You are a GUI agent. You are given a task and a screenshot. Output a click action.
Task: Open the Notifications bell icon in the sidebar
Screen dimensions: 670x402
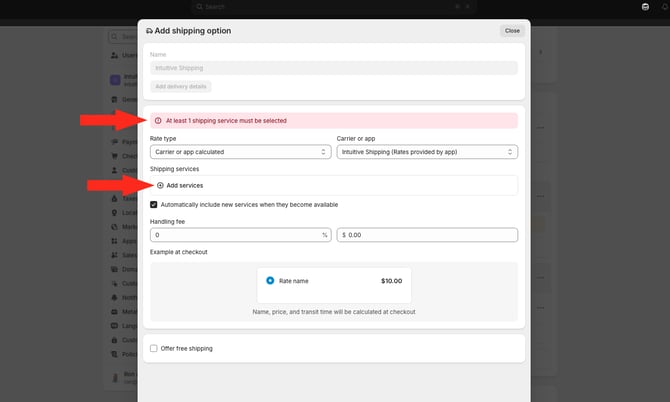(114, 297)
